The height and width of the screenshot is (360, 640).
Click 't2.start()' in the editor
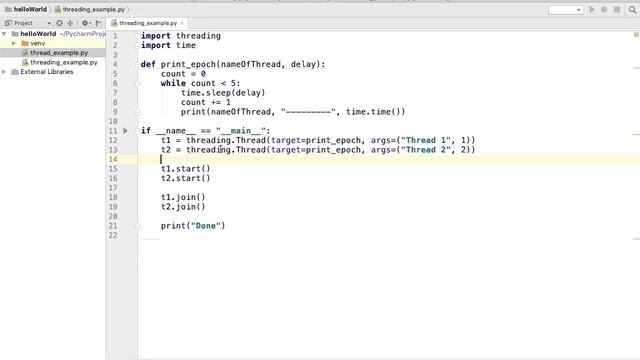tap(185, 178)
